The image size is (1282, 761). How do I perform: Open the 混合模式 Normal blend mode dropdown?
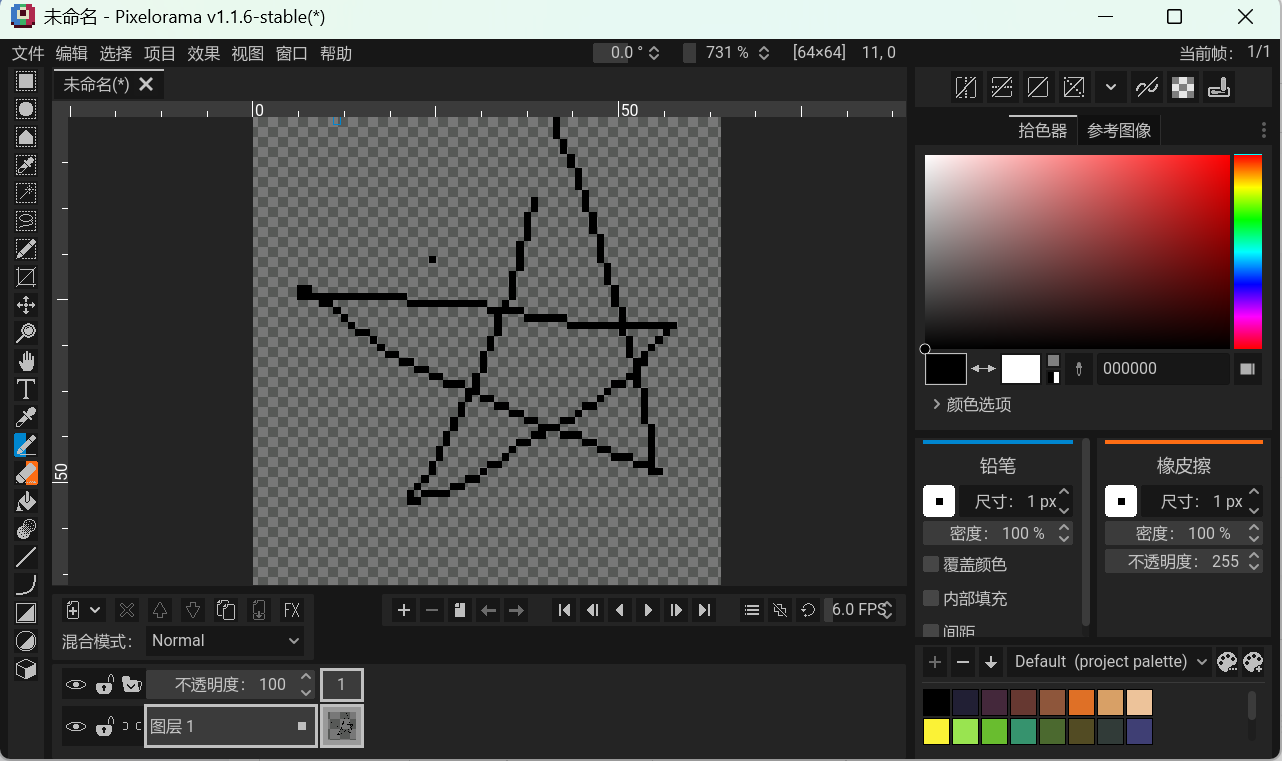click(224, 641)
